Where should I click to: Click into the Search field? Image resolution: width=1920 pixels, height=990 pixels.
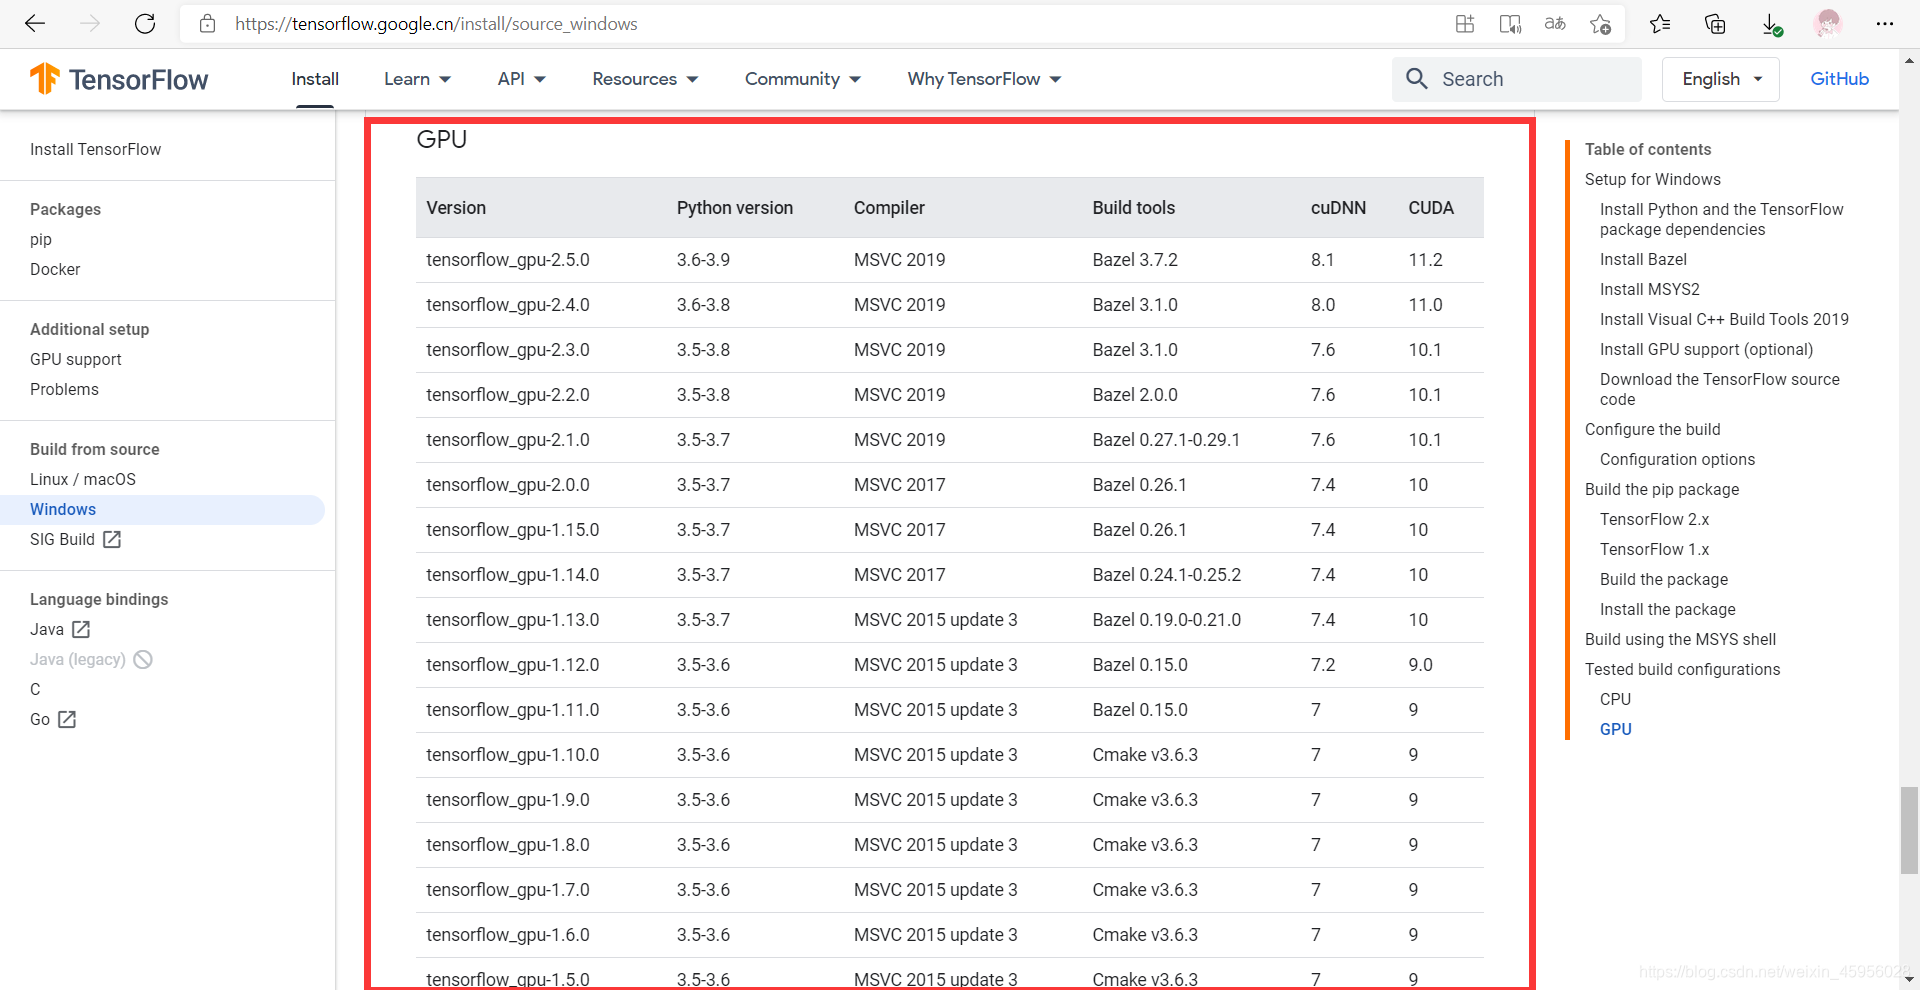1517,79
